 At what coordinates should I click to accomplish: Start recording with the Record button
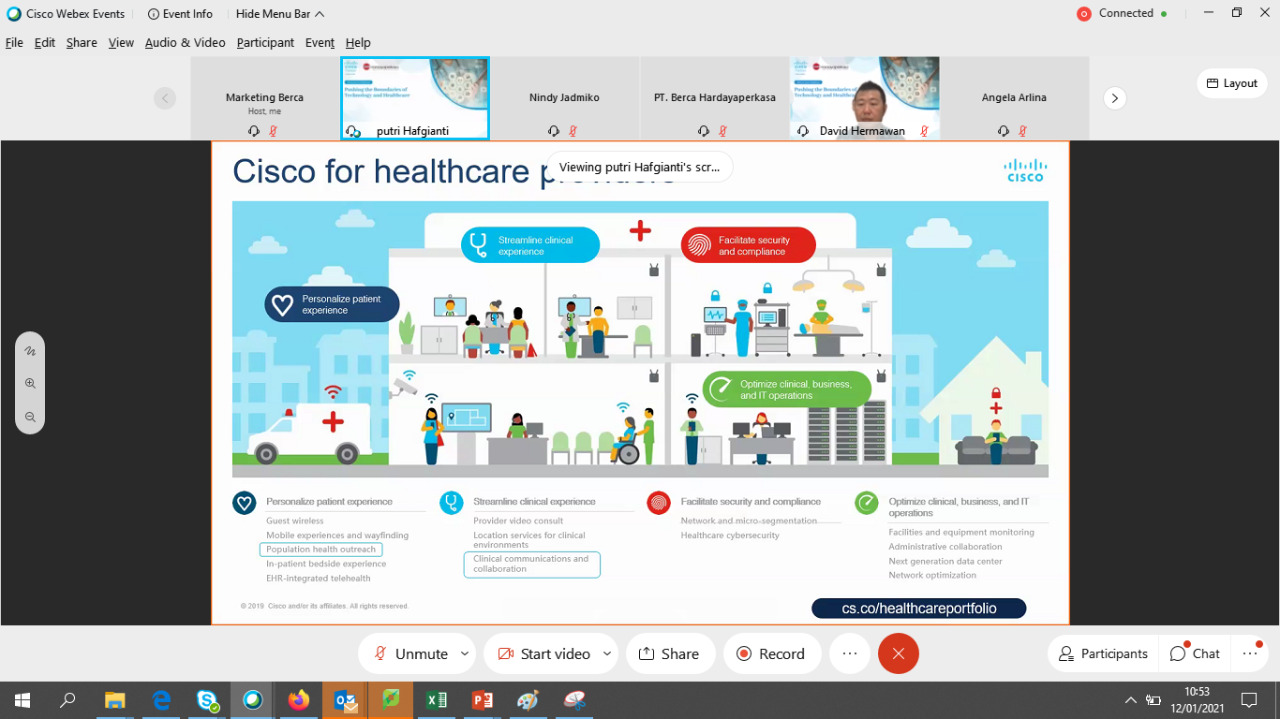[772, 654]
